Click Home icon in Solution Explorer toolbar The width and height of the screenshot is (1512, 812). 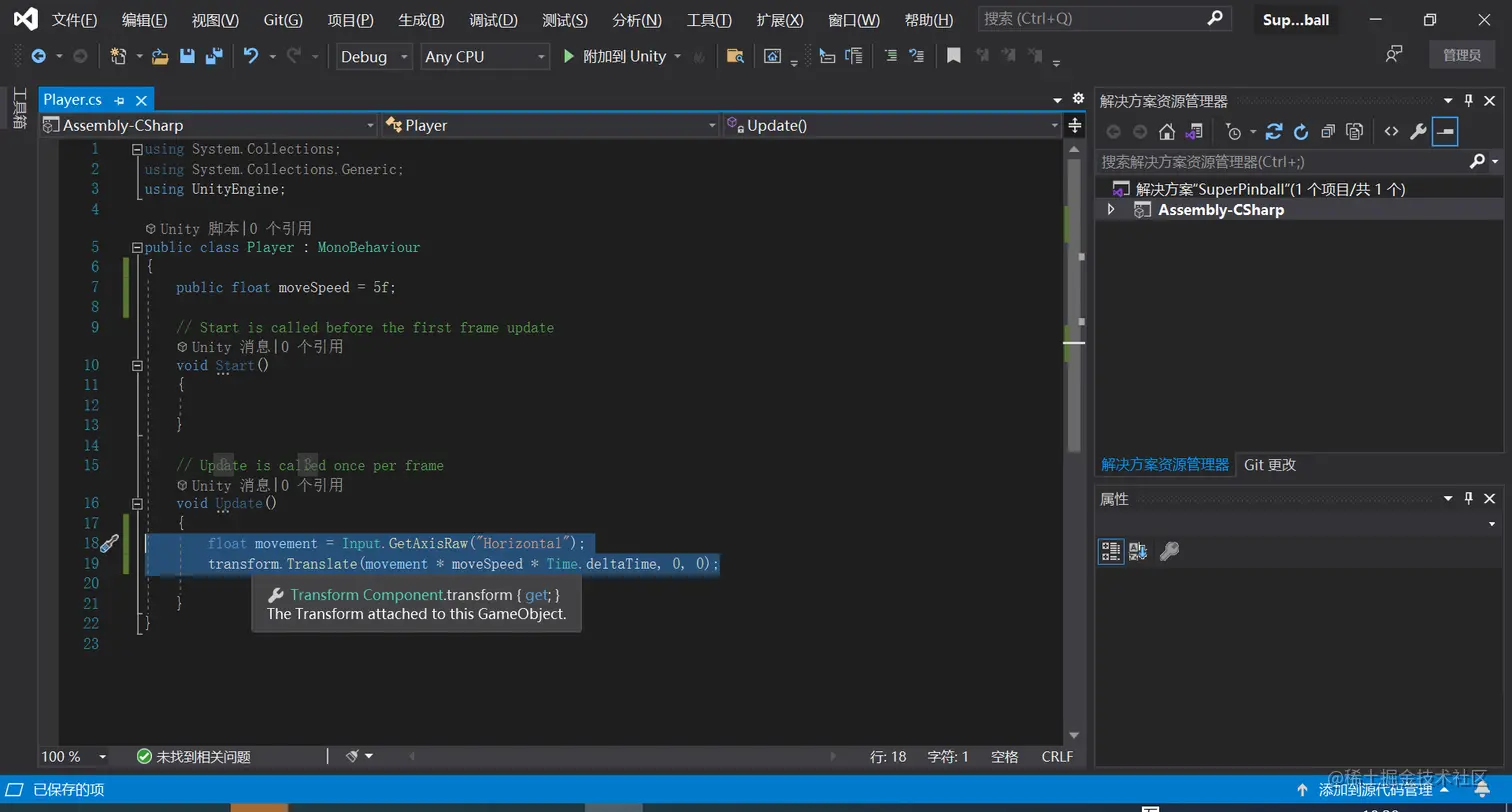(x=1166, y=132)
